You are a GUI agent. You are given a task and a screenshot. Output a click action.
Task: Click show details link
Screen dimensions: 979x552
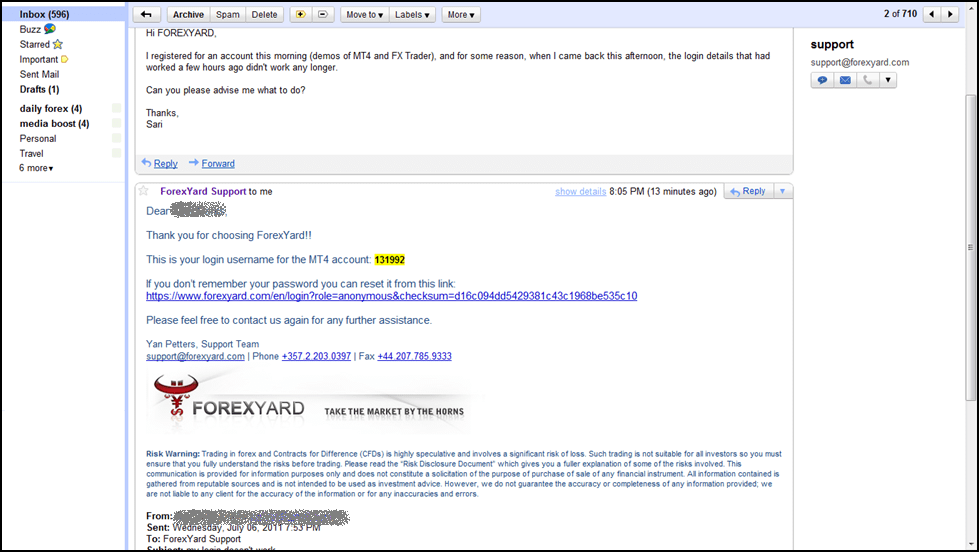[581, 192]
